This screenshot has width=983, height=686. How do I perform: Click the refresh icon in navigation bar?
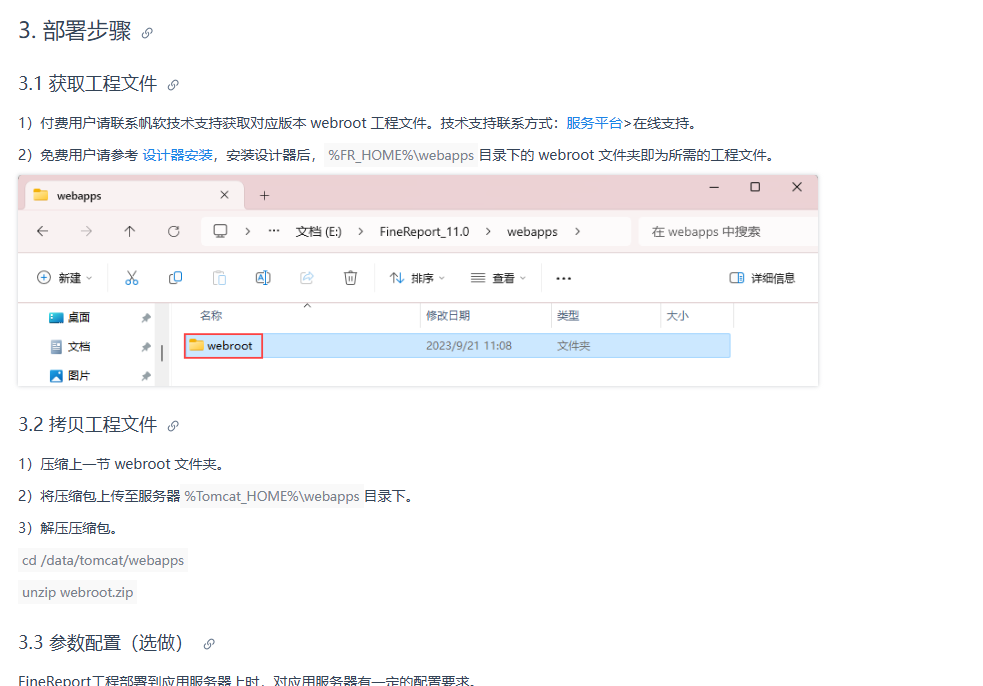(174, 231)
